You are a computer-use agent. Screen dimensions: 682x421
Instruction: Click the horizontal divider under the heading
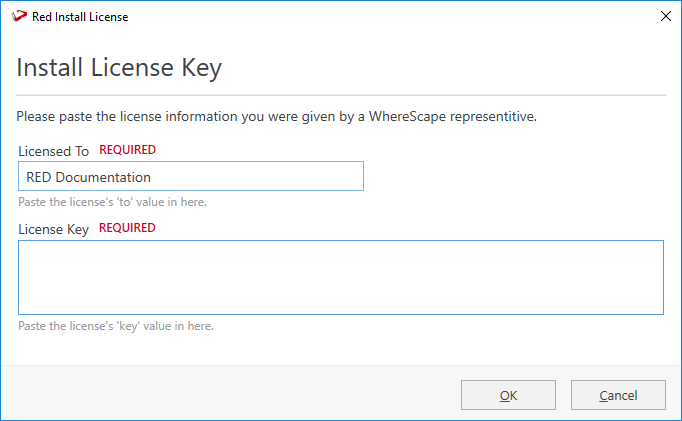click(x=340, y=95)
